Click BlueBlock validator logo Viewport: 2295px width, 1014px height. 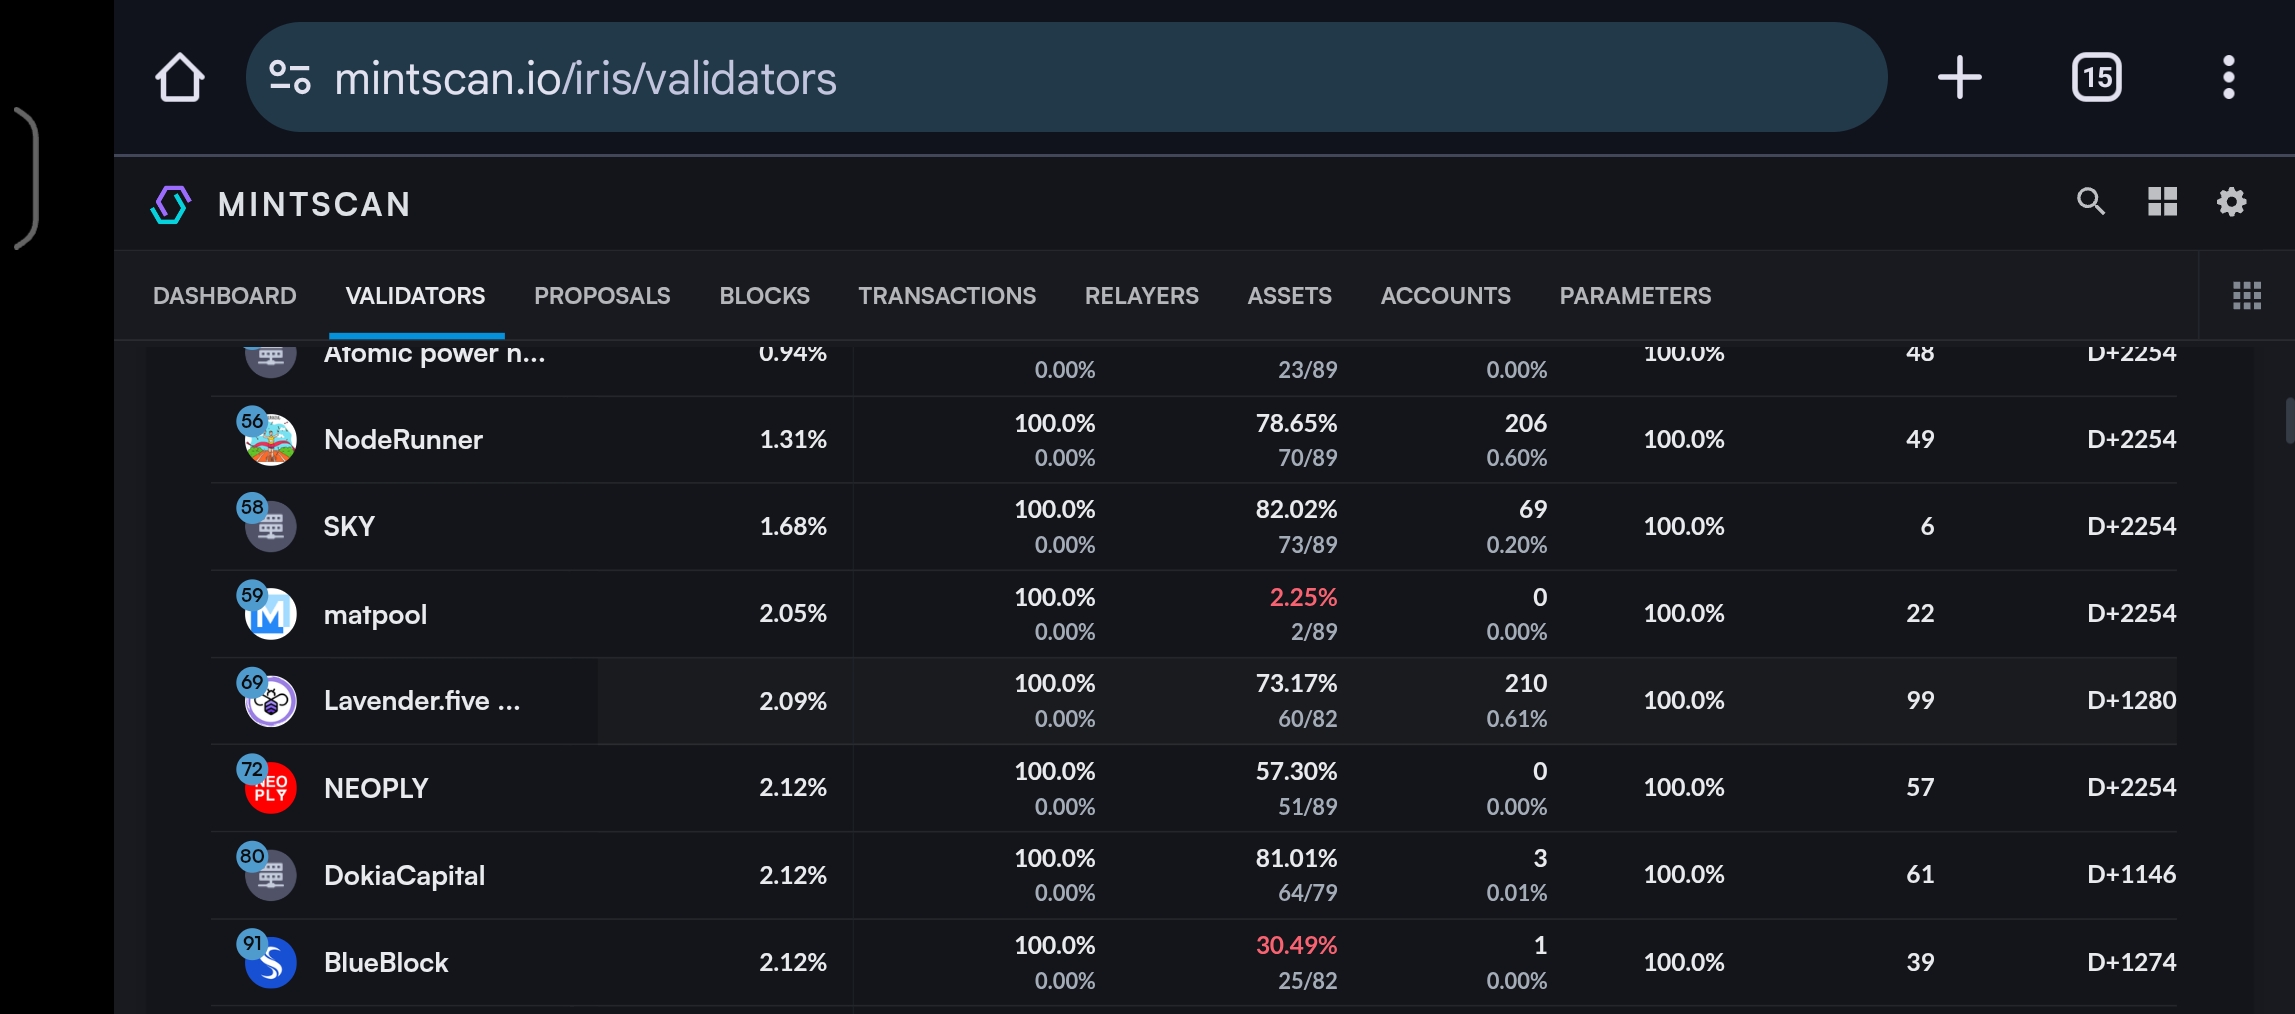pos(270,962)
